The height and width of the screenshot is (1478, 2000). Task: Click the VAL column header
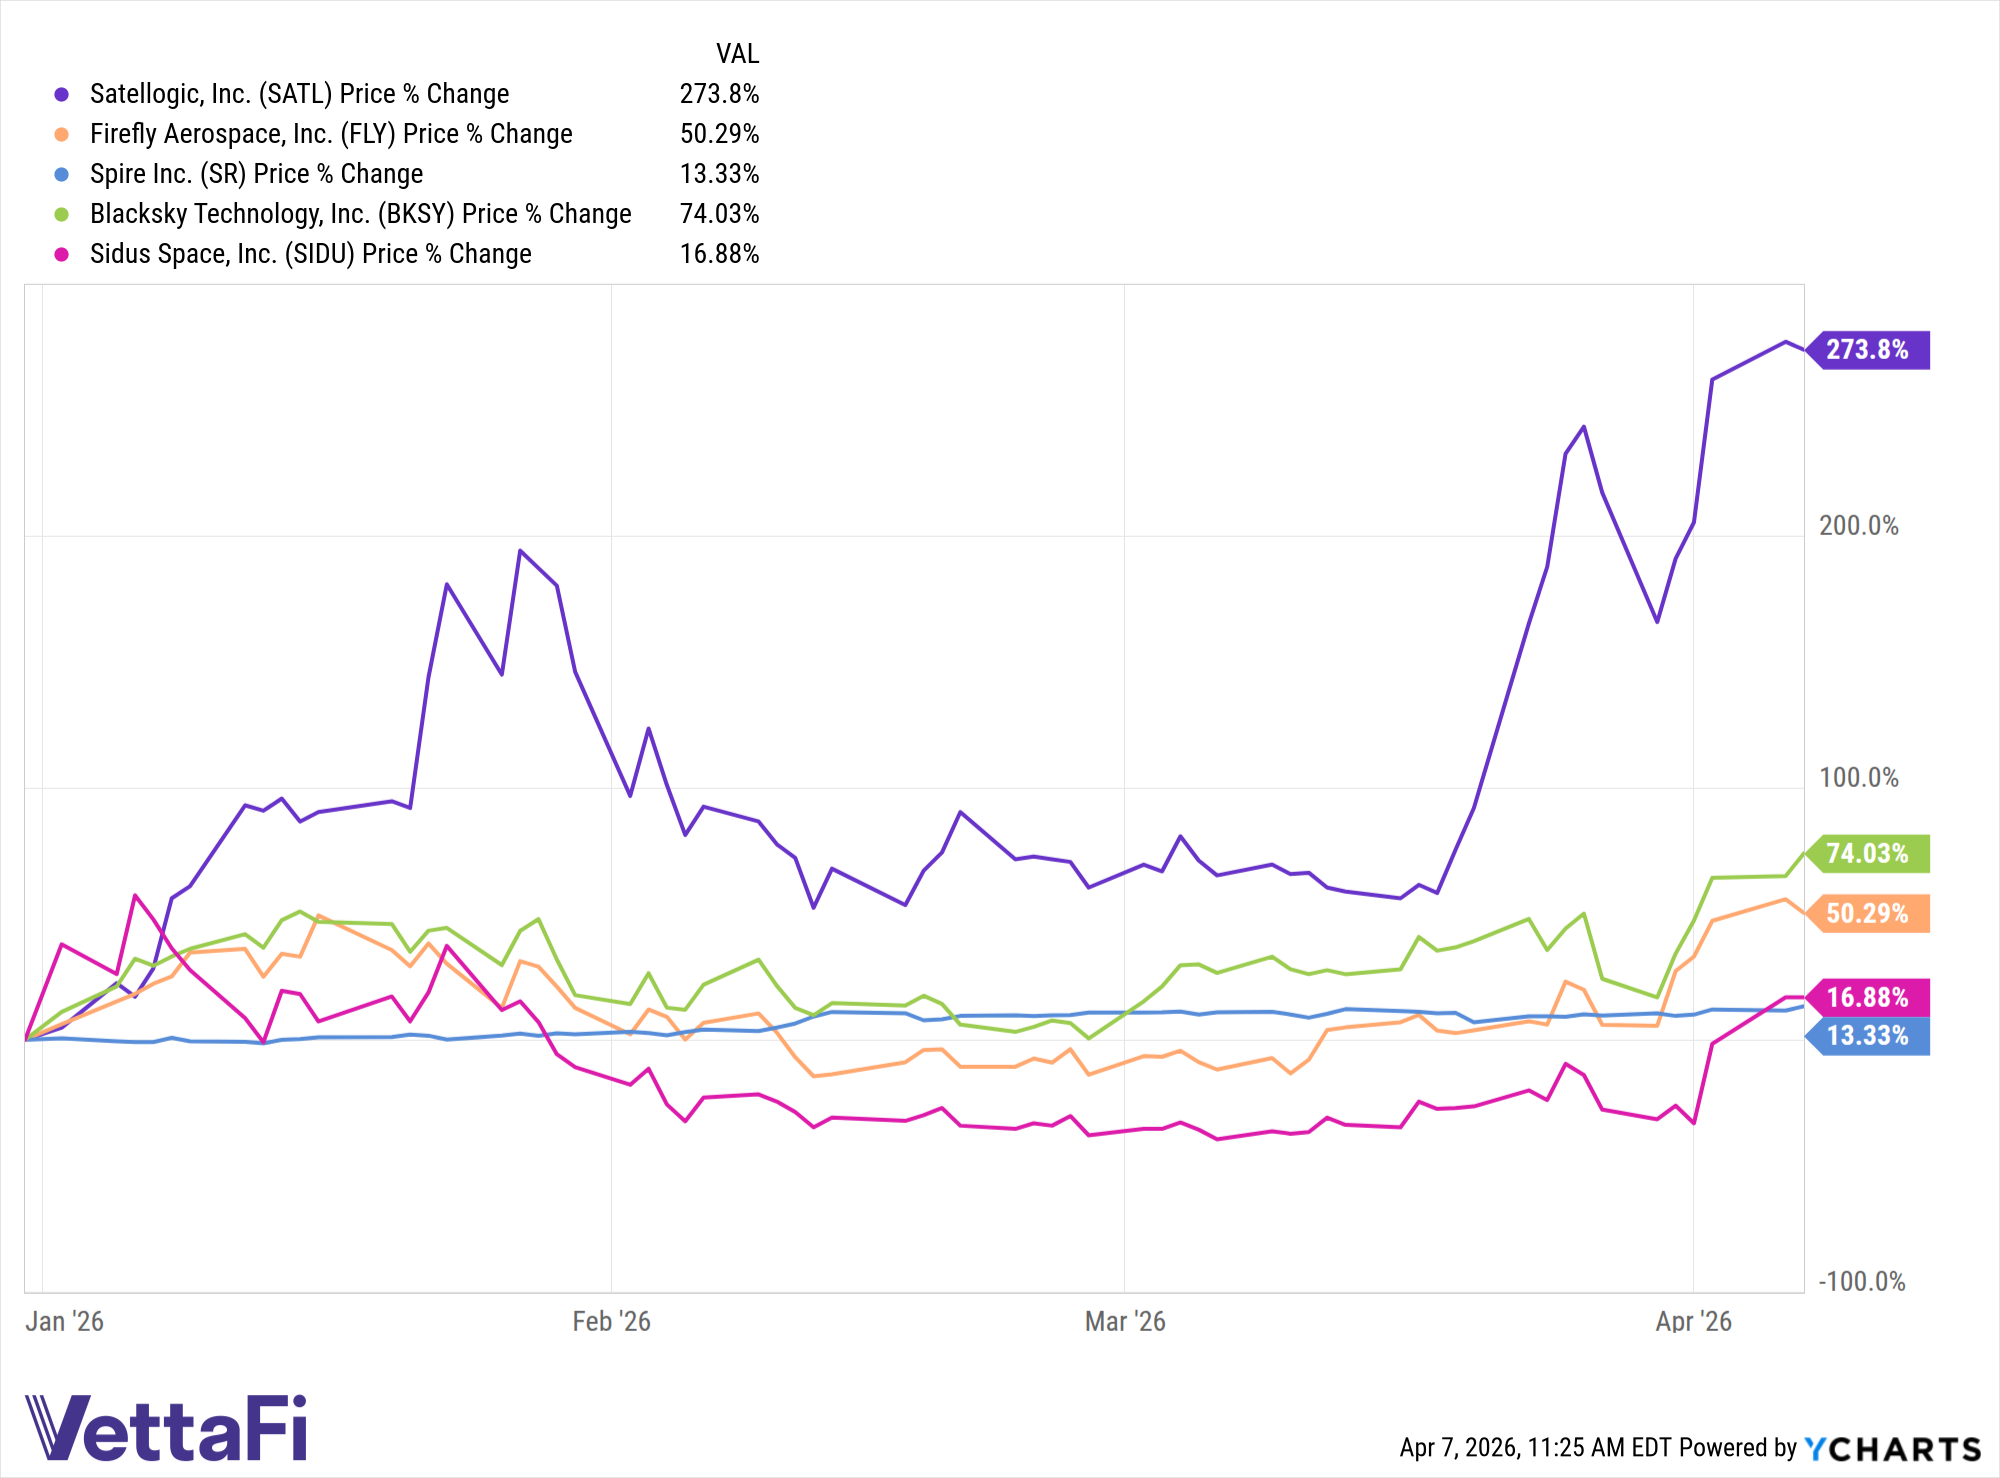[x=737, y=54]
